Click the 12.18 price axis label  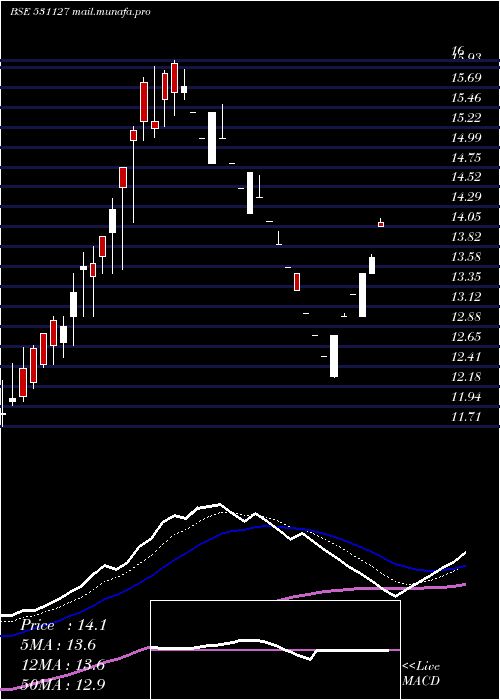[466, 377]
